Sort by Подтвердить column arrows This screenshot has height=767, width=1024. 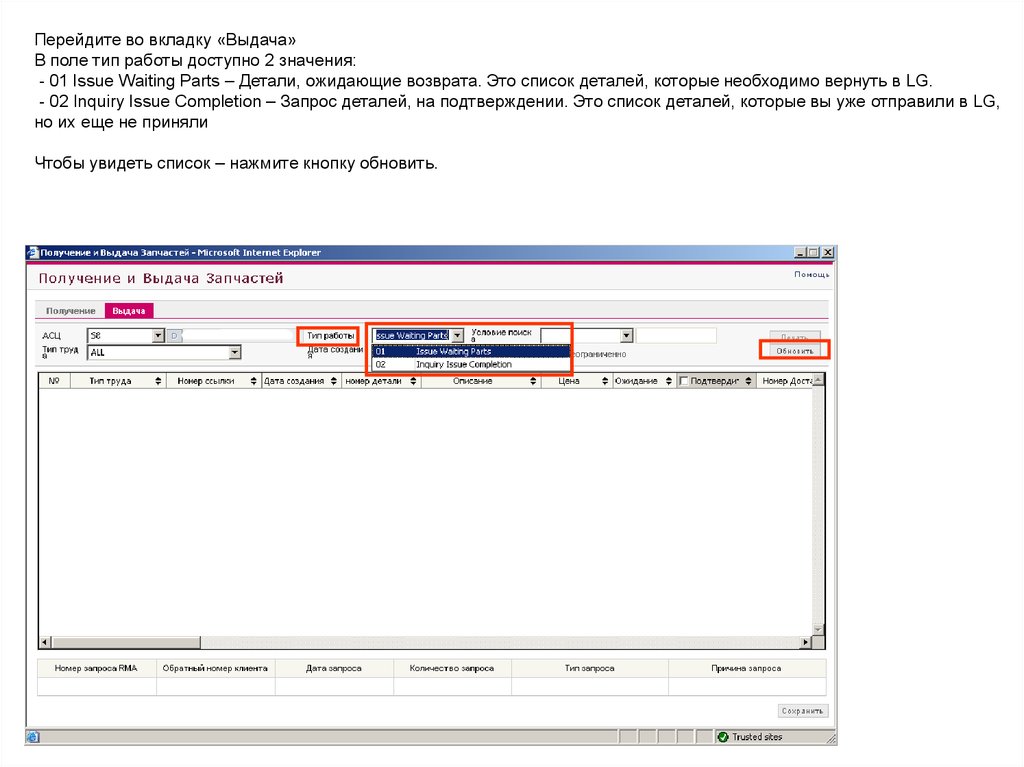748,381
